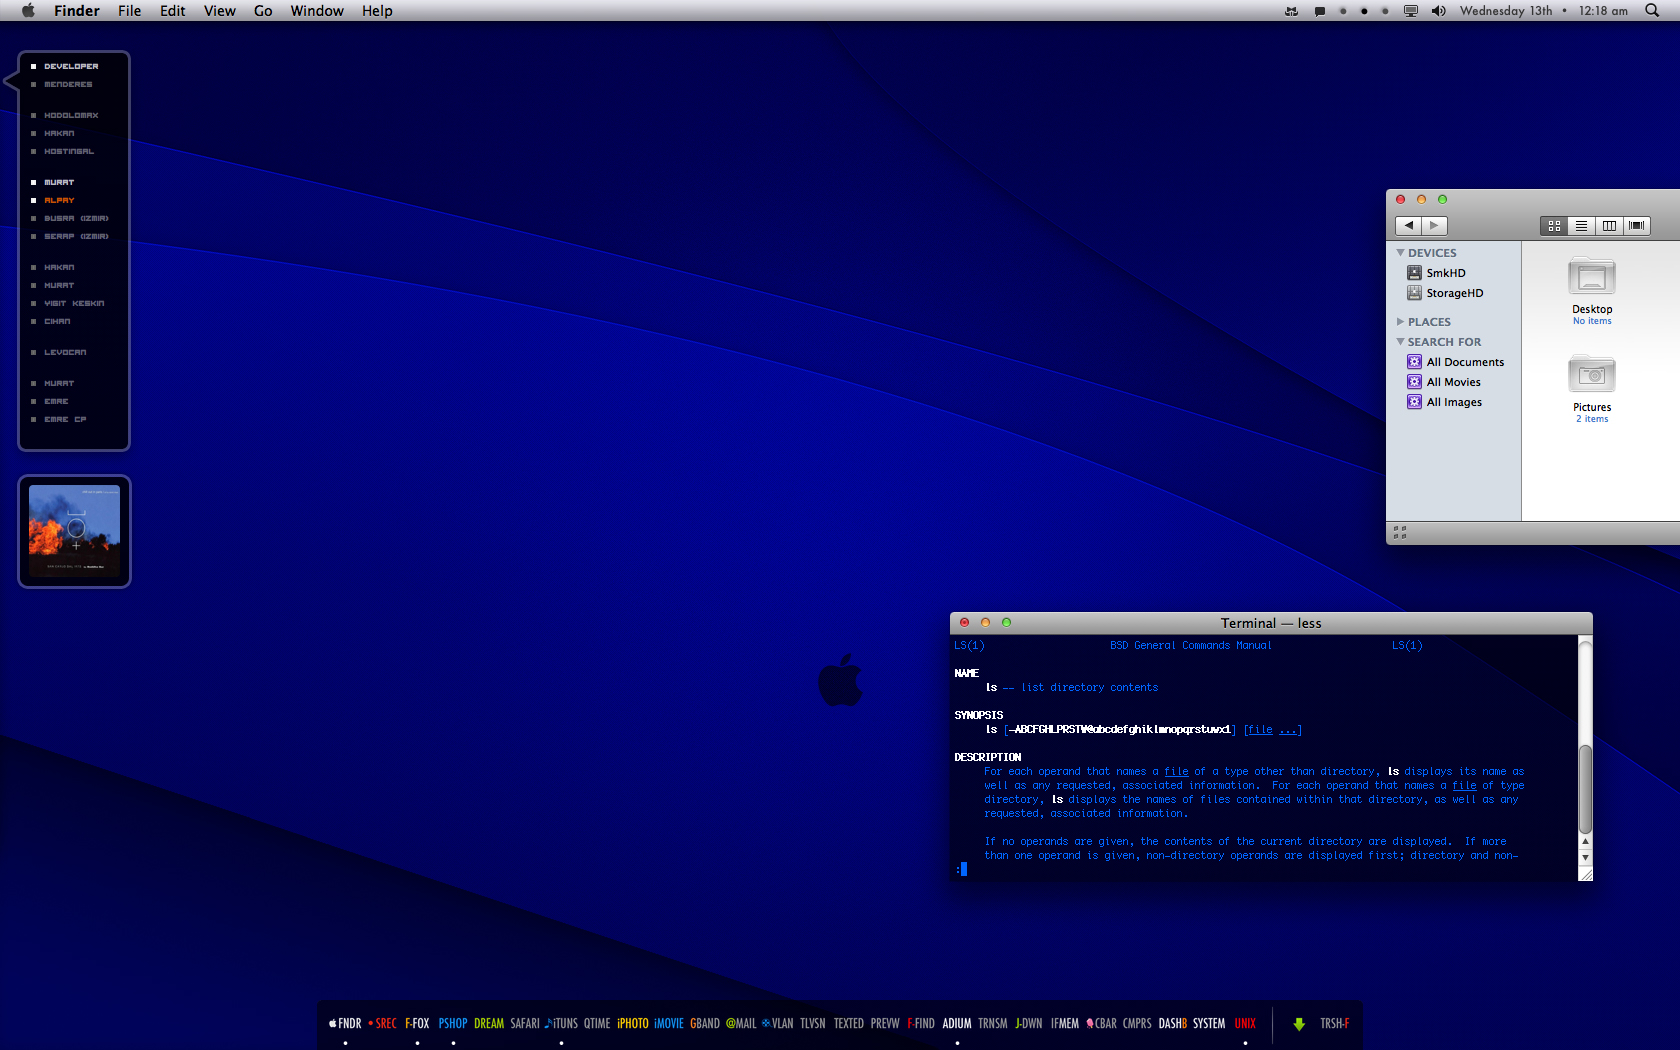Open the Go menu
Viewport: 1680px width, 1050px height.
[x=263, y=10]
